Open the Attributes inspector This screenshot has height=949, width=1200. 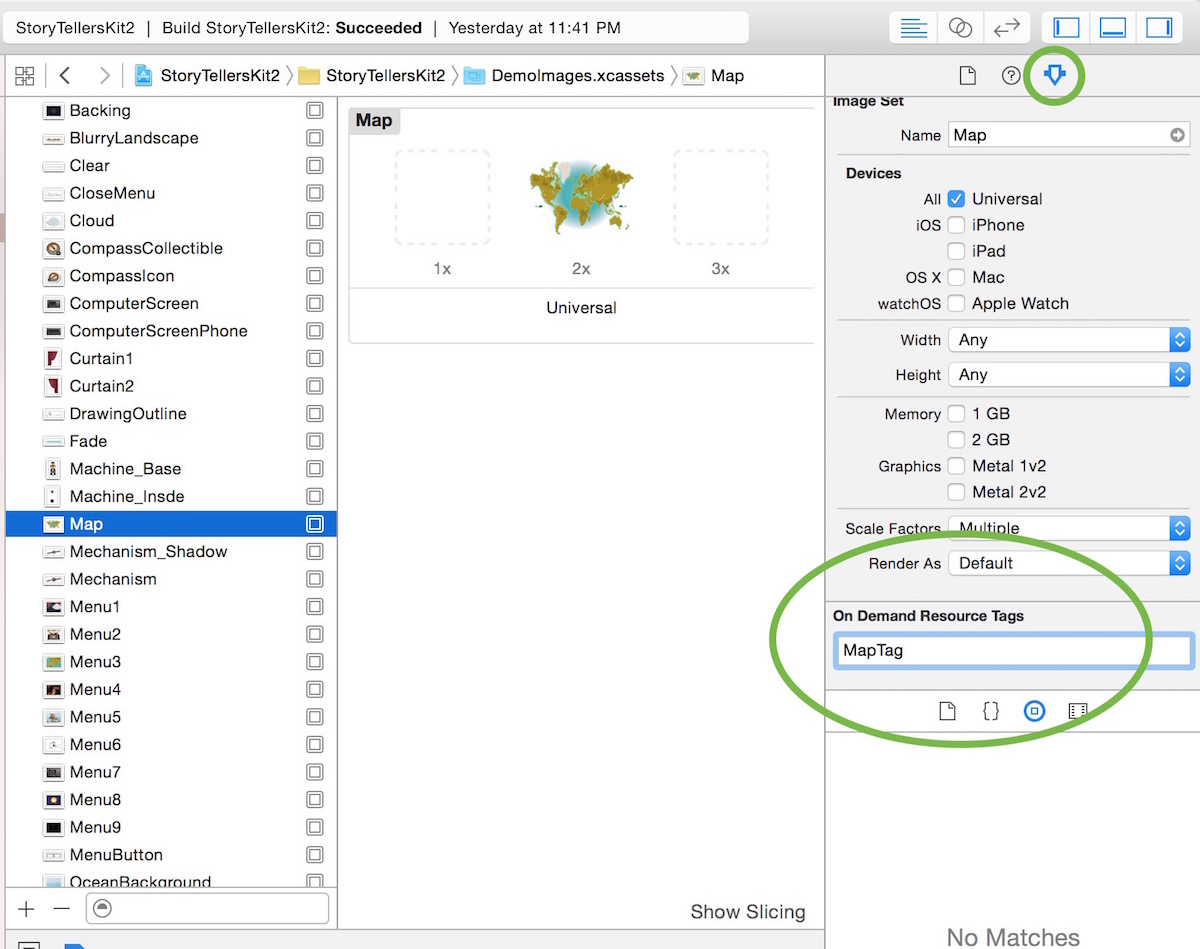1054,74
